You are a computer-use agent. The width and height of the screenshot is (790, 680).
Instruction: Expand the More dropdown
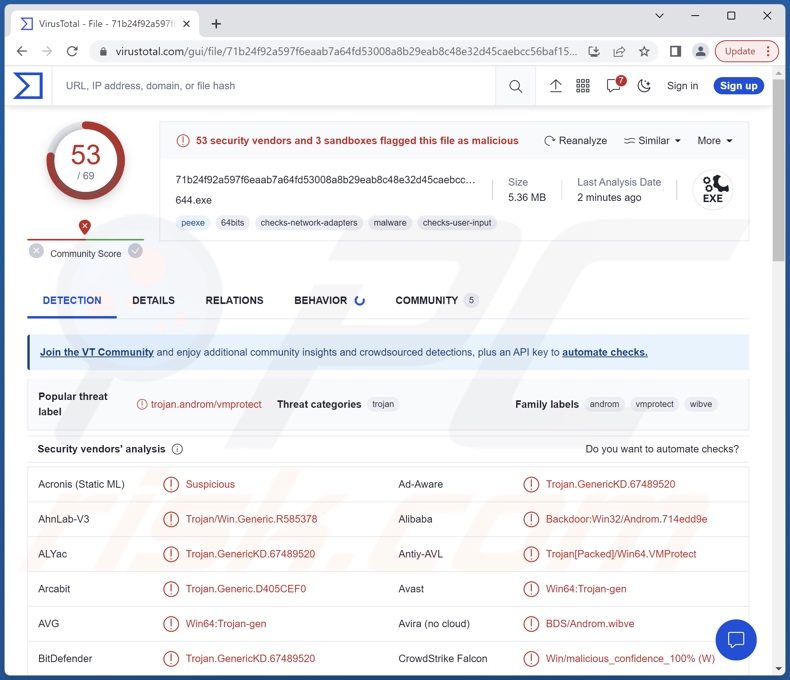715,141
